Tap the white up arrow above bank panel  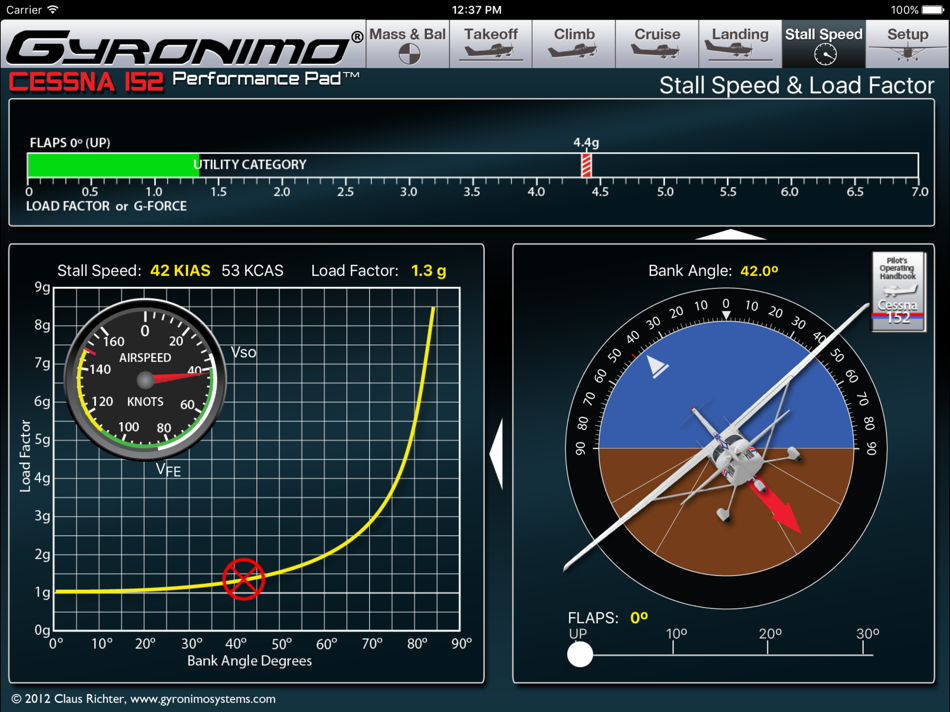[731, 235]
